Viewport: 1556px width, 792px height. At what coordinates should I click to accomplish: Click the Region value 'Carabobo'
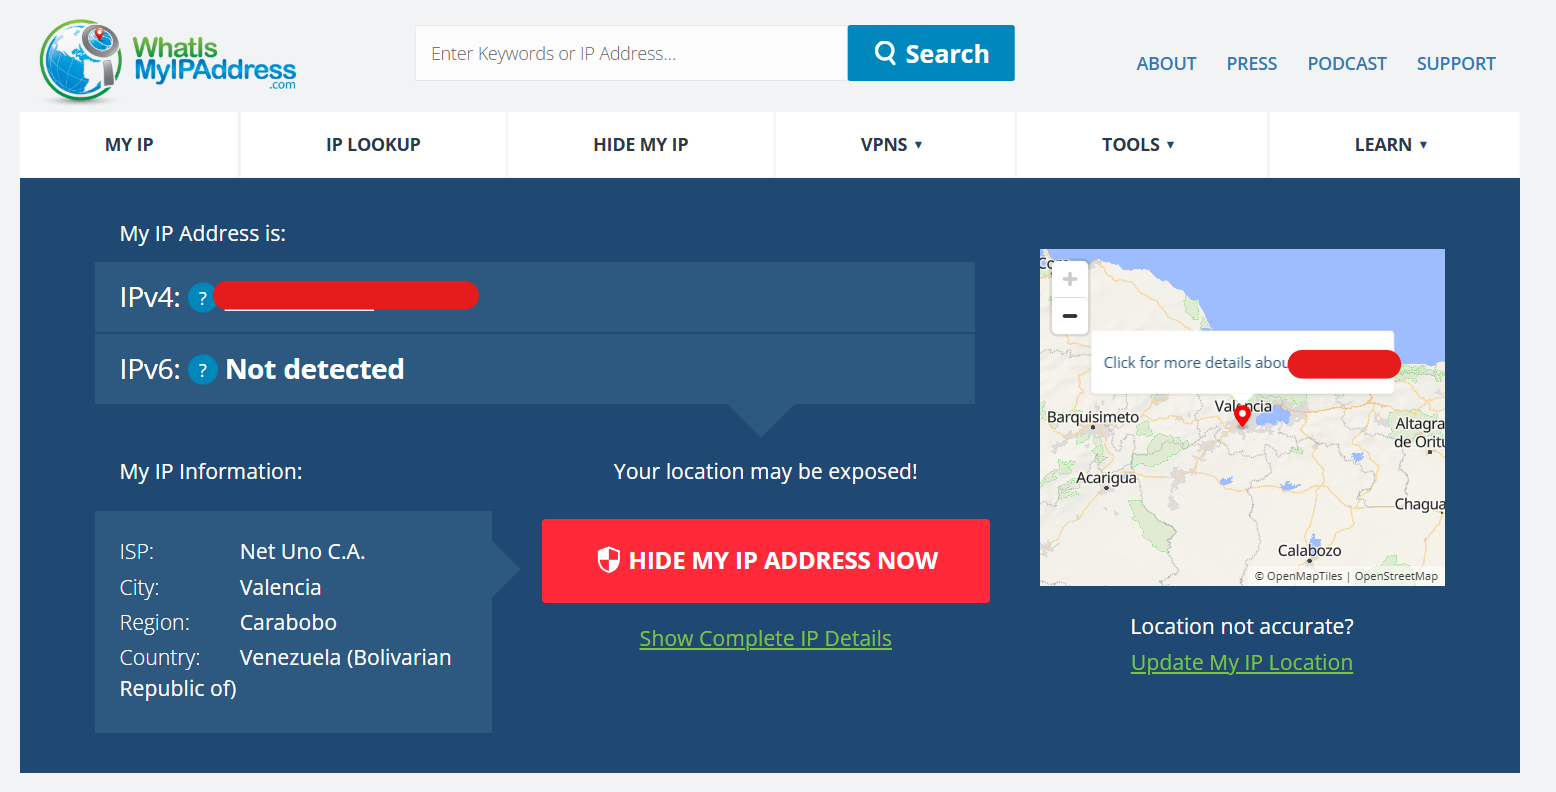288,623
